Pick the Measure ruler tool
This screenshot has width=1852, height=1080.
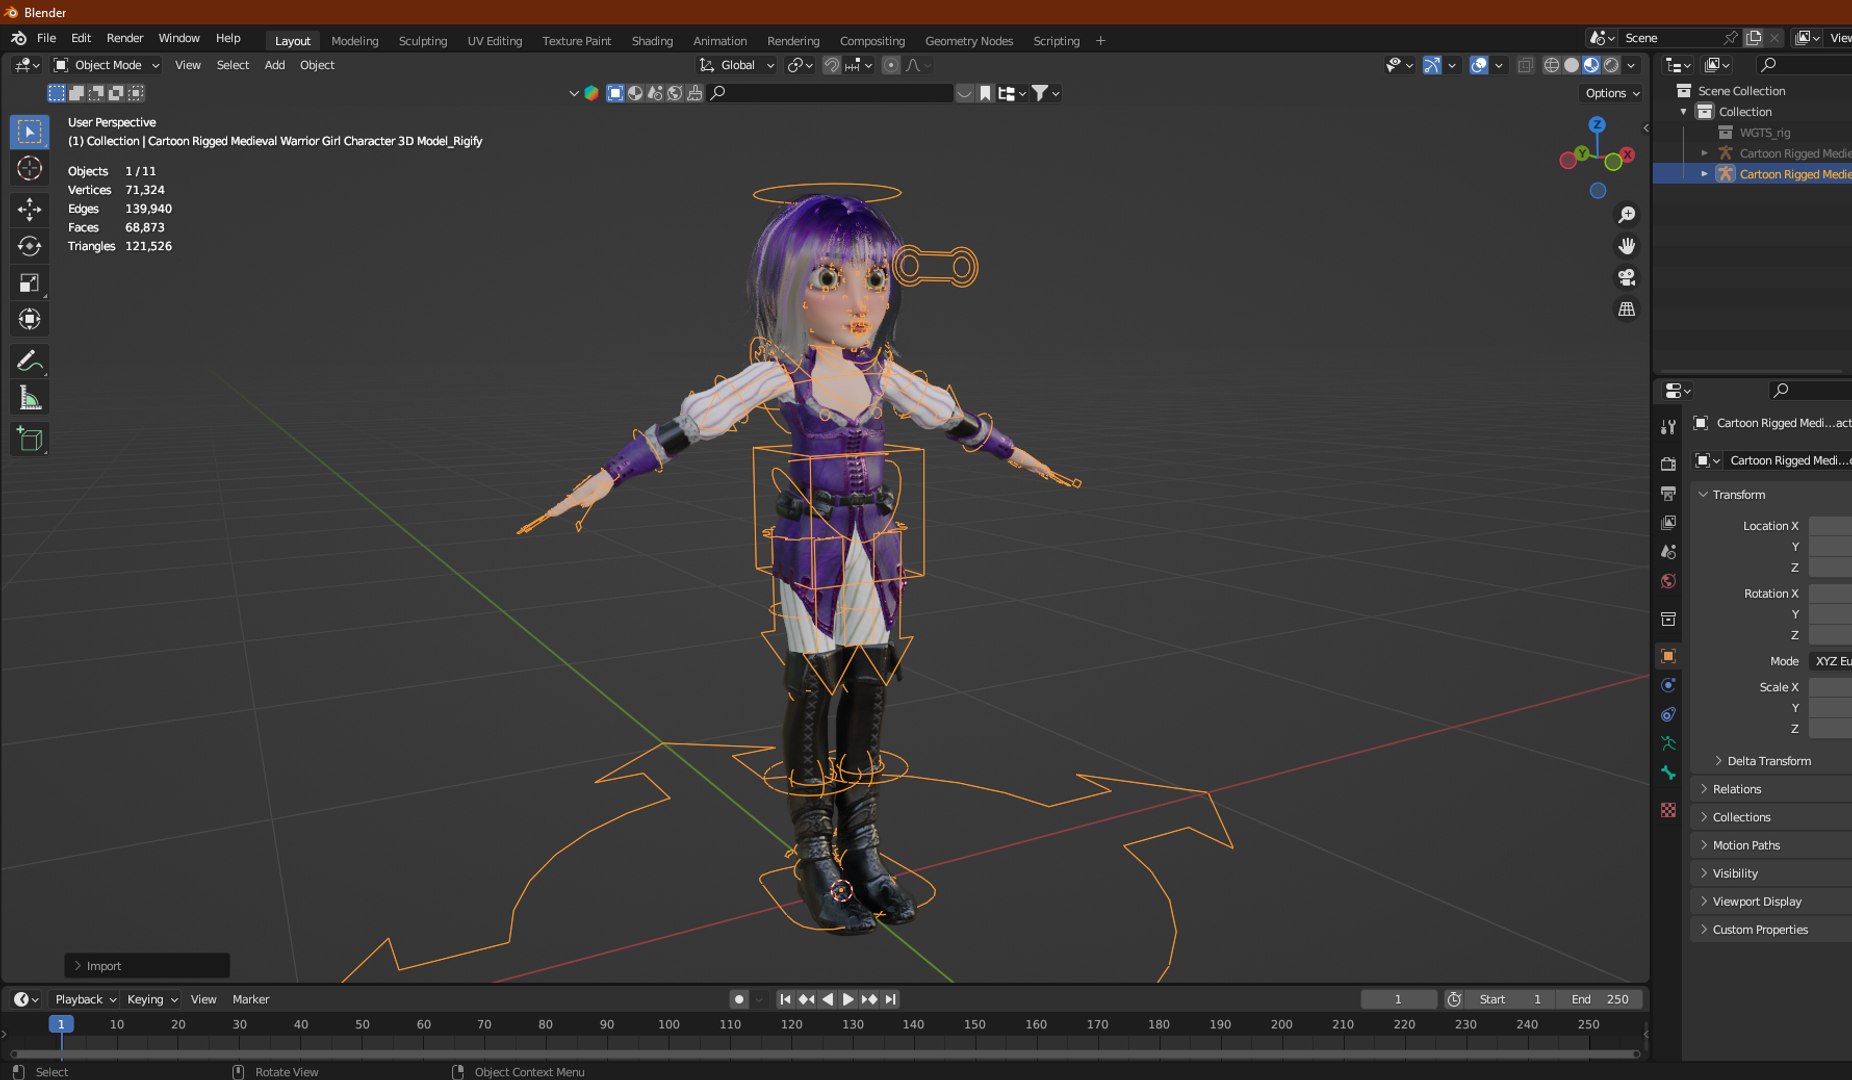click(29, 399)
